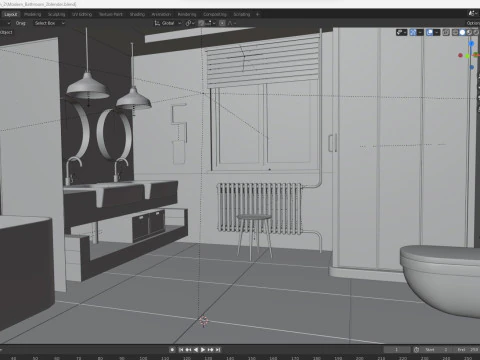Toggle preview range clock icon
The image size is (480, 360).
[416, 350]
